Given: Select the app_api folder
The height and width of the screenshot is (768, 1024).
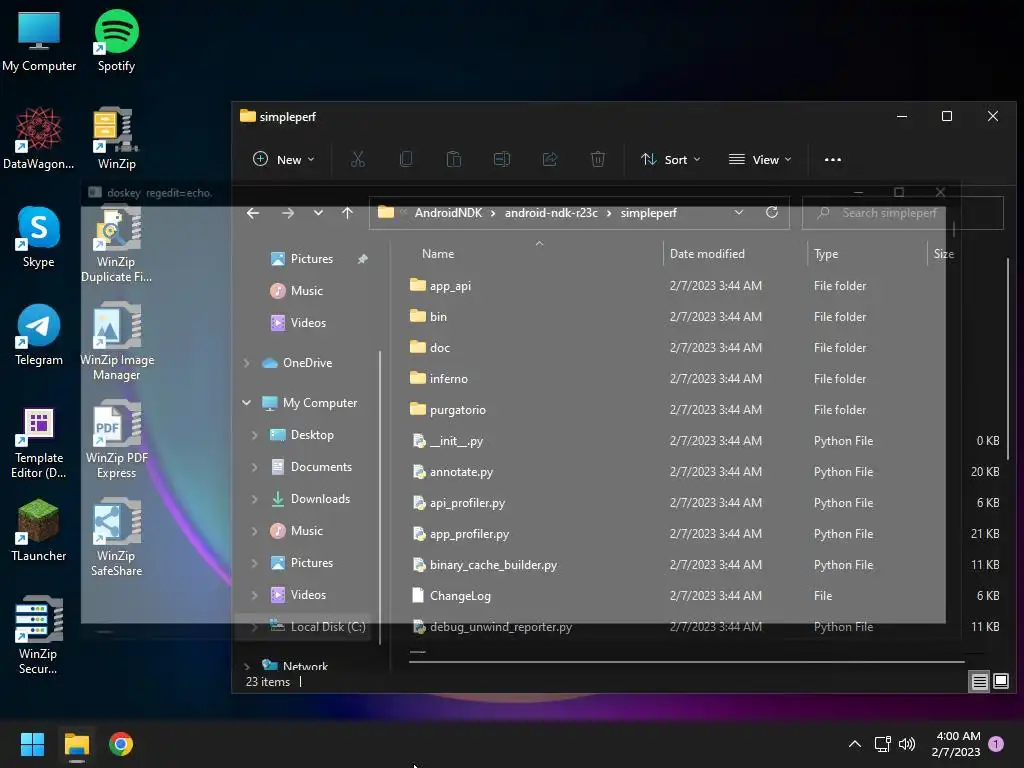Looking at the screenshot, I should pos(450,285).
